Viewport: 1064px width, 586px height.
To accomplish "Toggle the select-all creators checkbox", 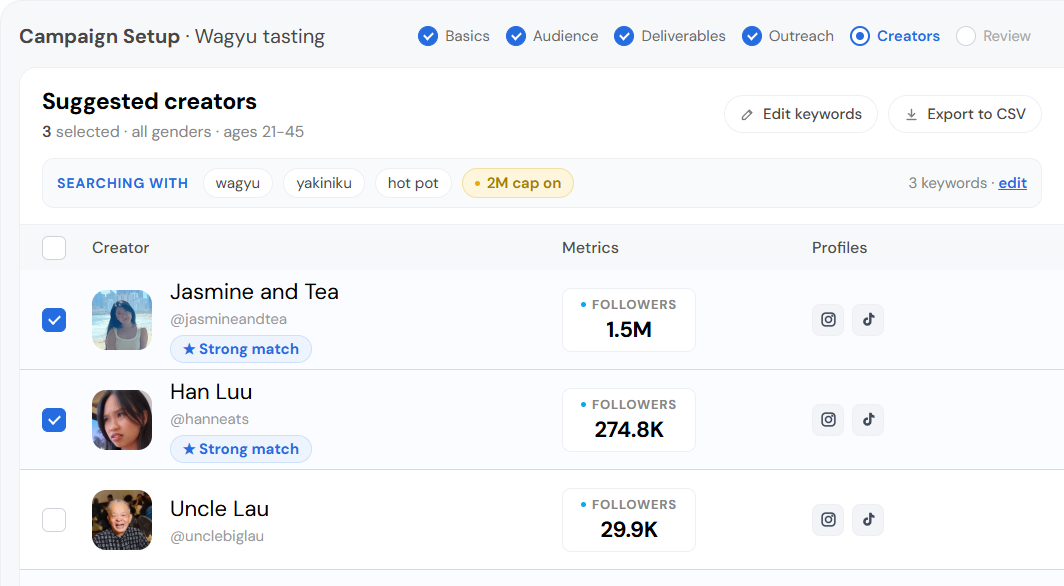I will tap(54, 248).
